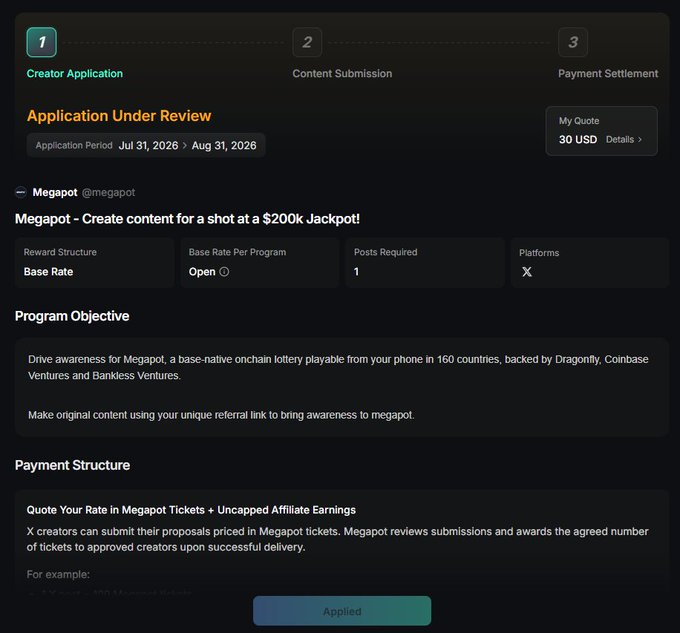Image resolution: width=680 pixels, height=633 pixels.
Task: Click the $200k Jackpot campaign title
Action: point(187,219)
